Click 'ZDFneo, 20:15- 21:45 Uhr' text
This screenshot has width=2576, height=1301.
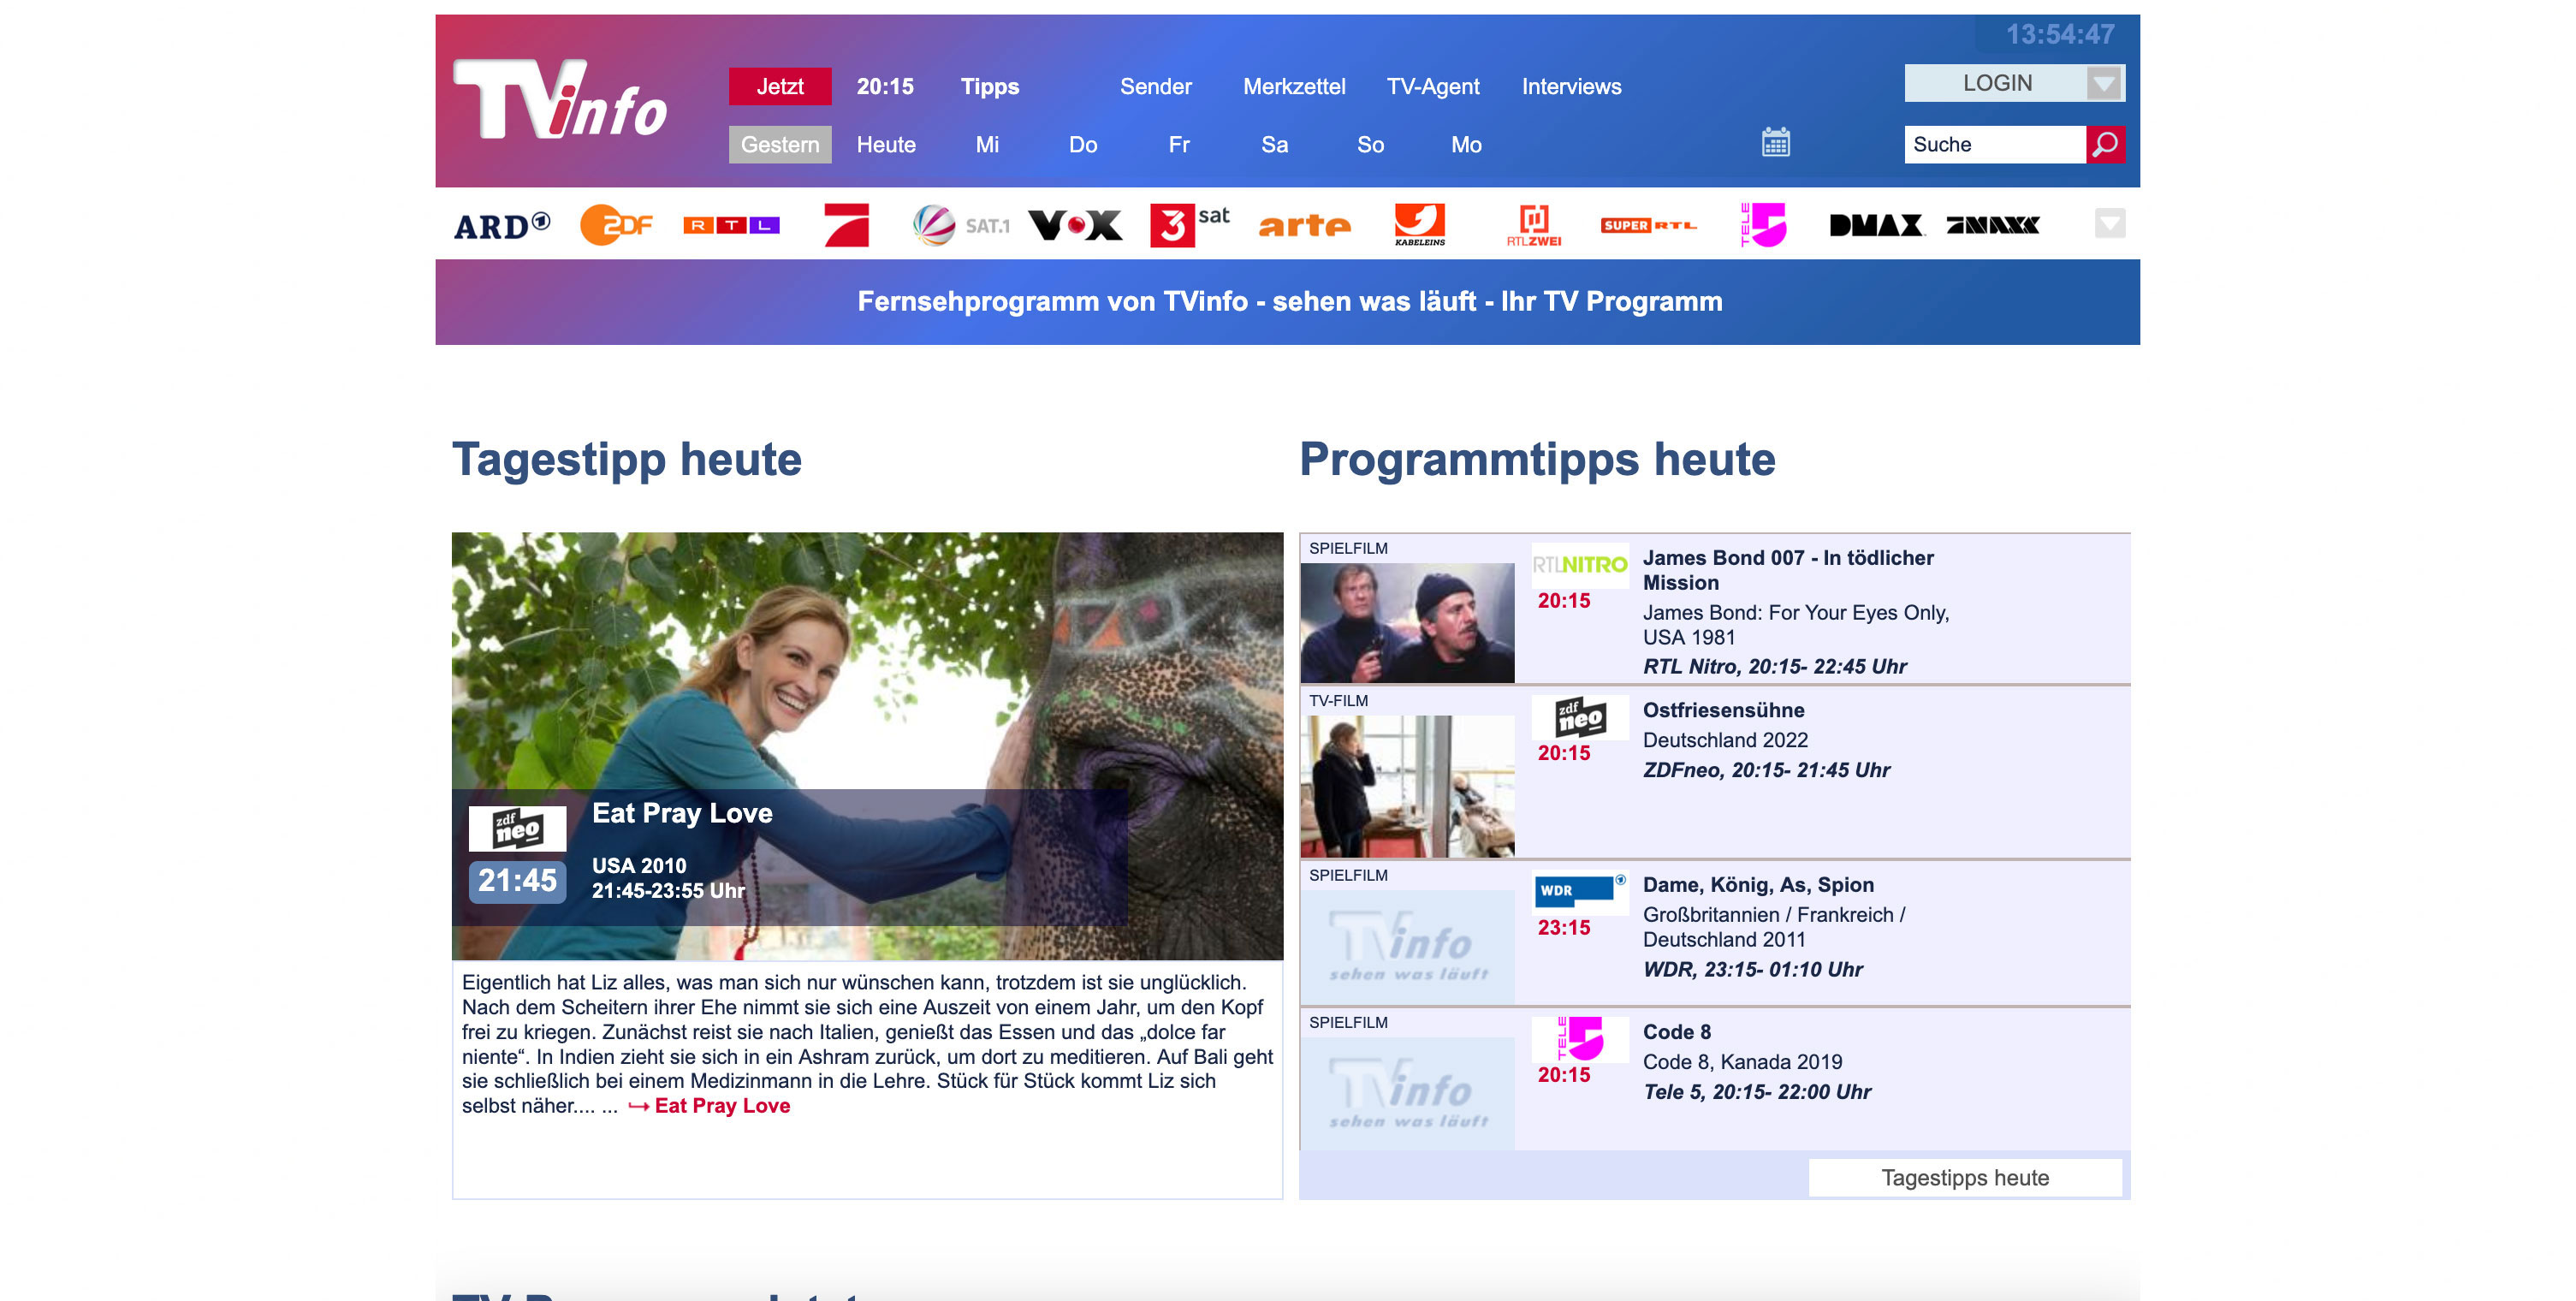click(x=1767, y=770)
